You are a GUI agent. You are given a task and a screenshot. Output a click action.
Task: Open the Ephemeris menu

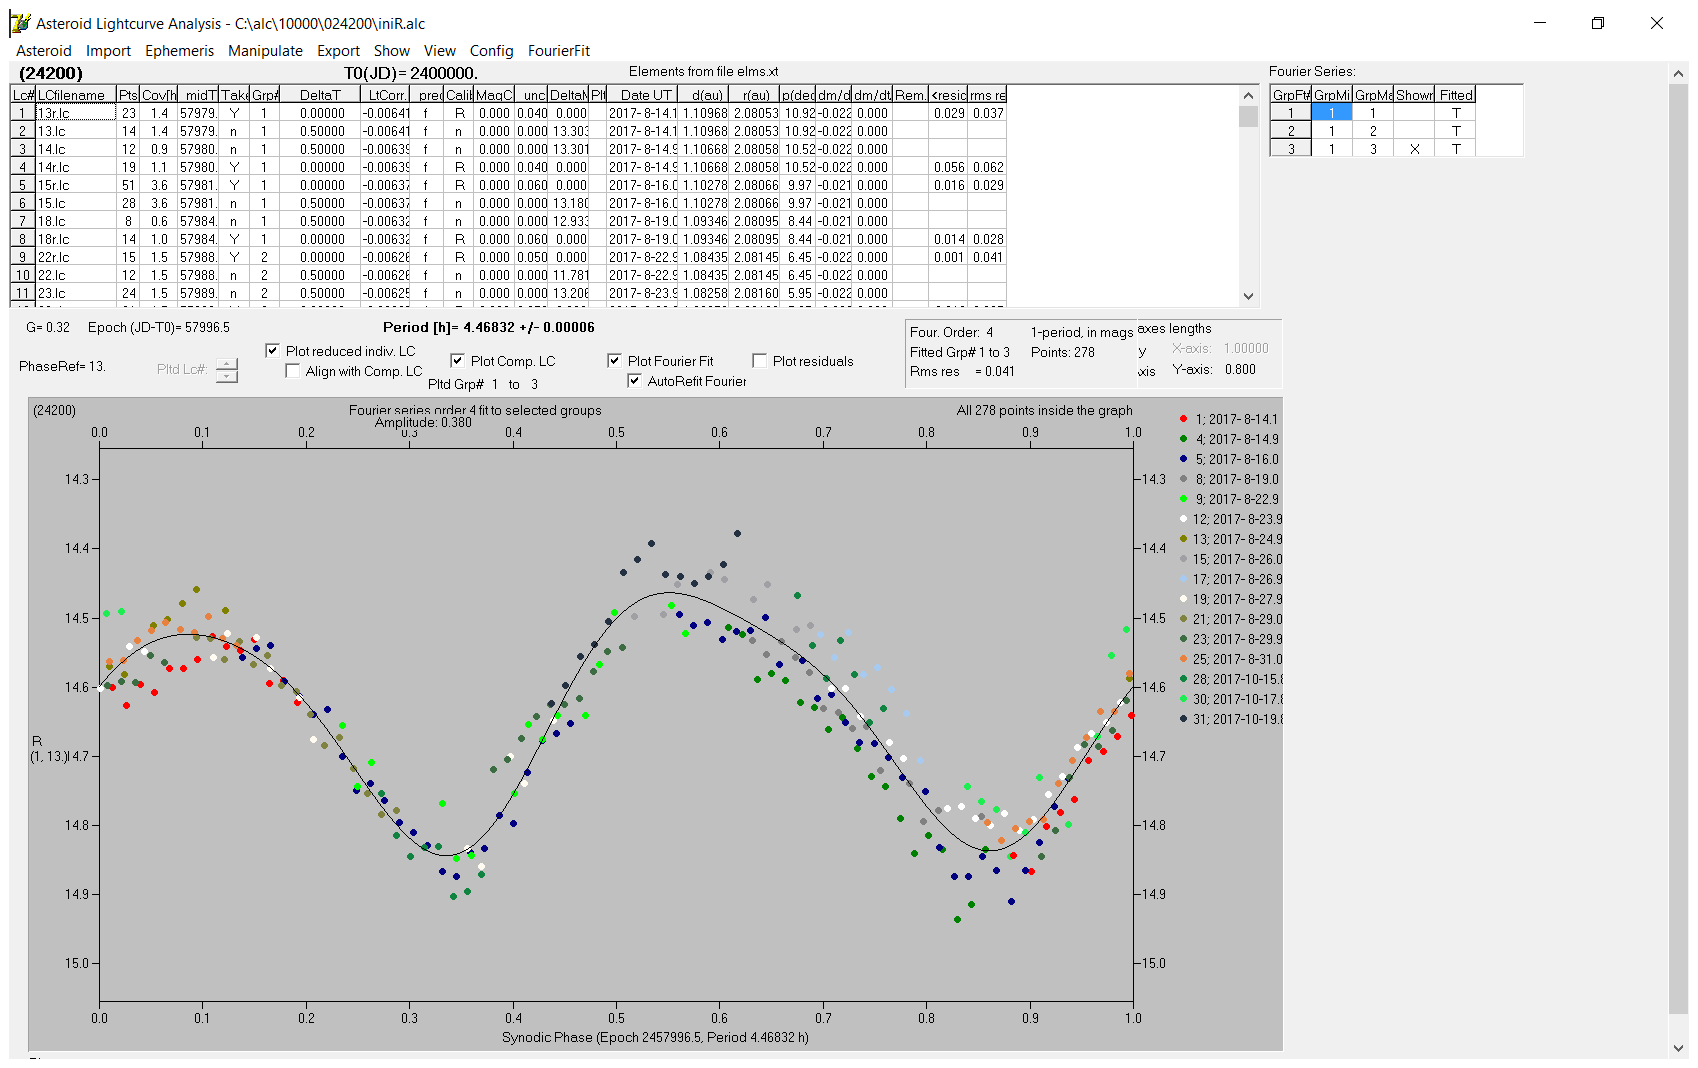coord(180,51)
